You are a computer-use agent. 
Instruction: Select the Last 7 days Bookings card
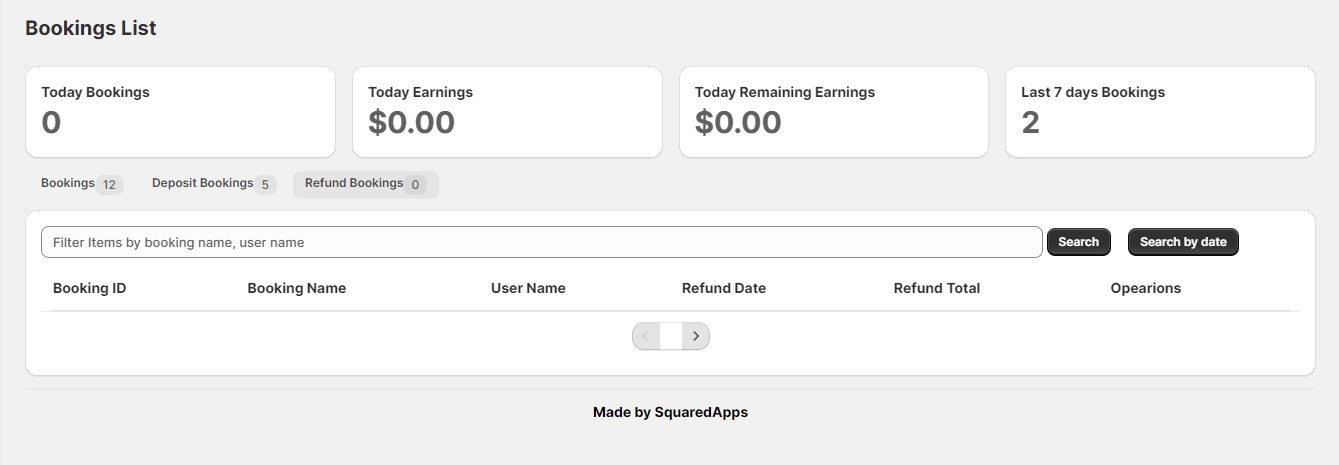point(1160,112)
